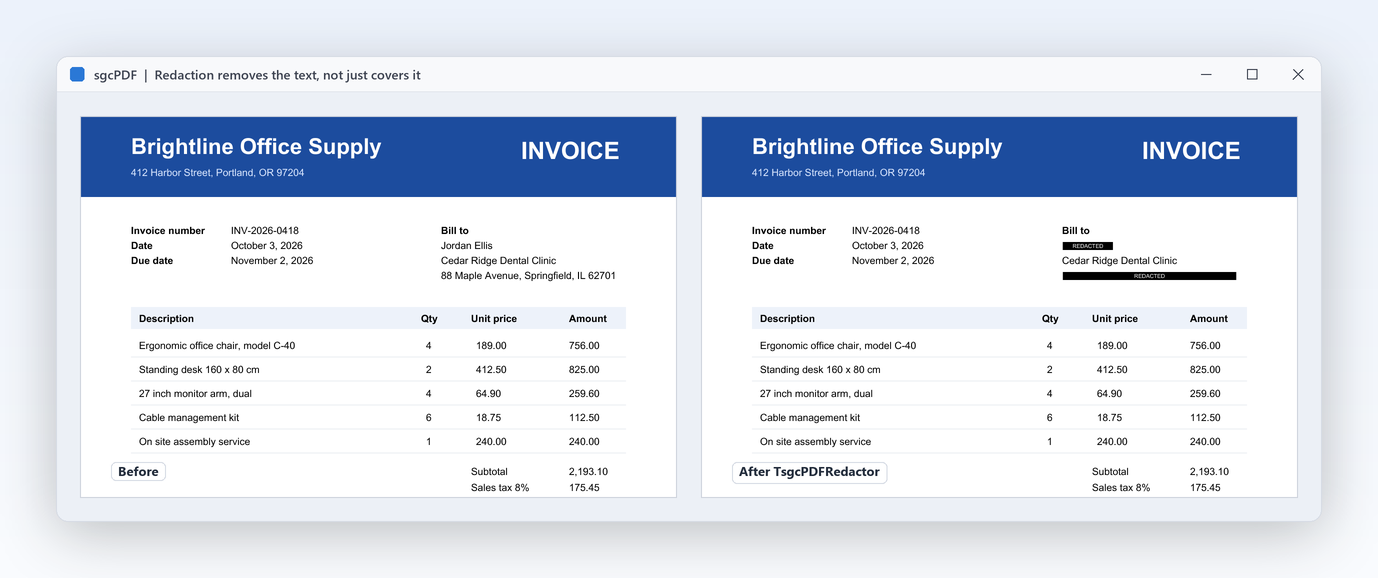Click the Bill to heading in Before invoice
Image resolution: width=1378 pixels, height=578 pixels.
tap(455, 231)
